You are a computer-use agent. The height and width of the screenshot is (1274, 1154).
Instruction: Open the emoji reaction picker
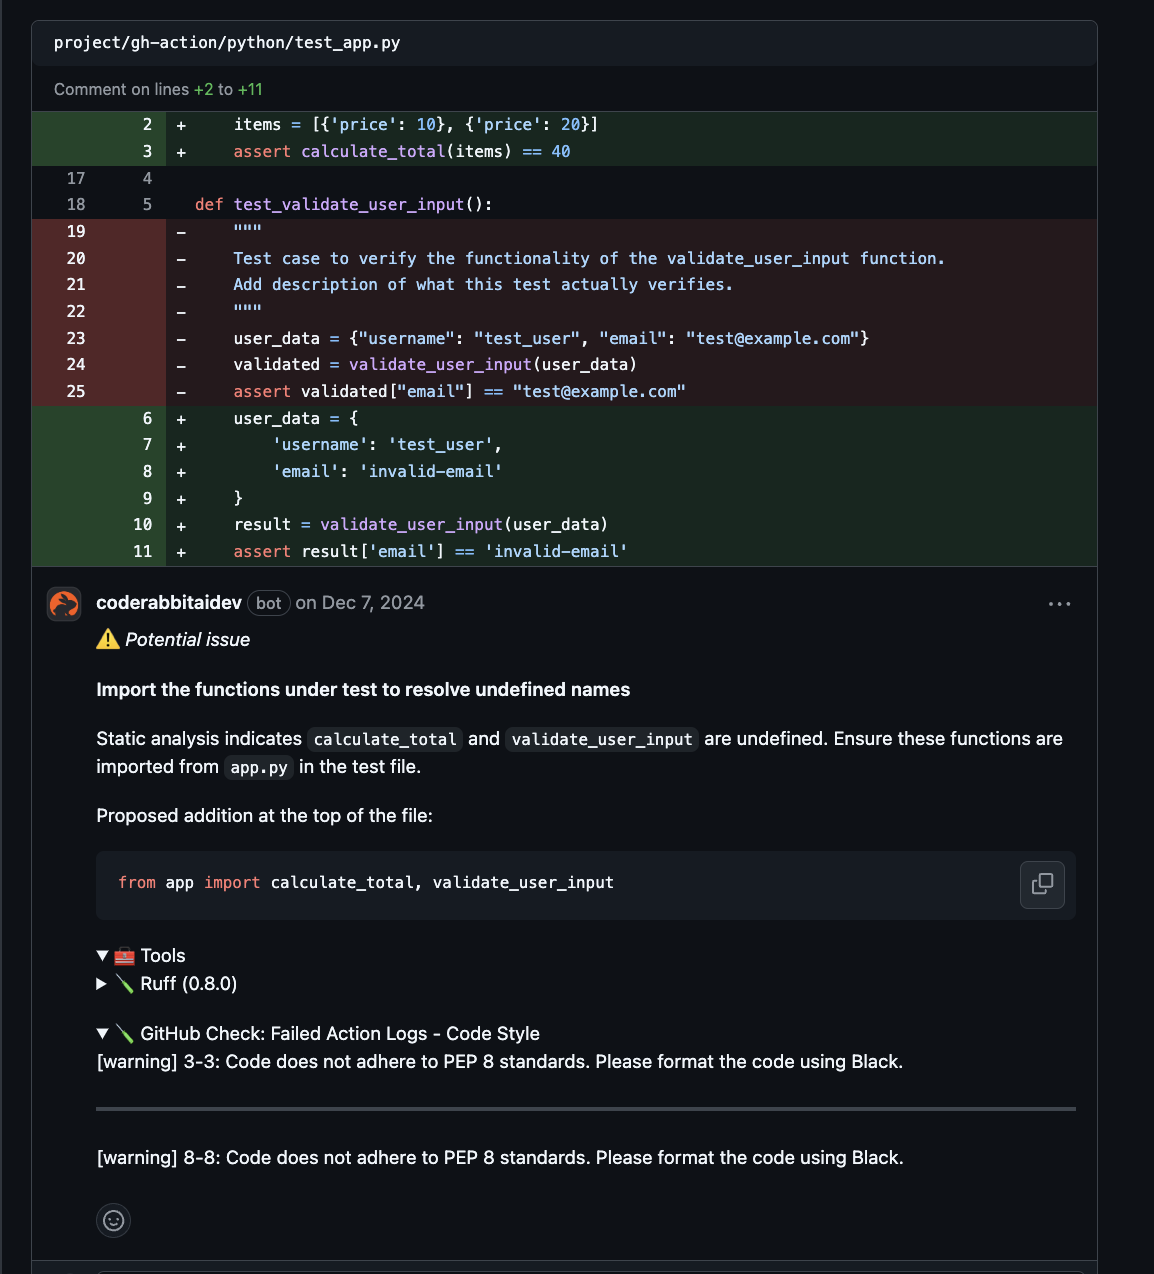pos(113,1220)
